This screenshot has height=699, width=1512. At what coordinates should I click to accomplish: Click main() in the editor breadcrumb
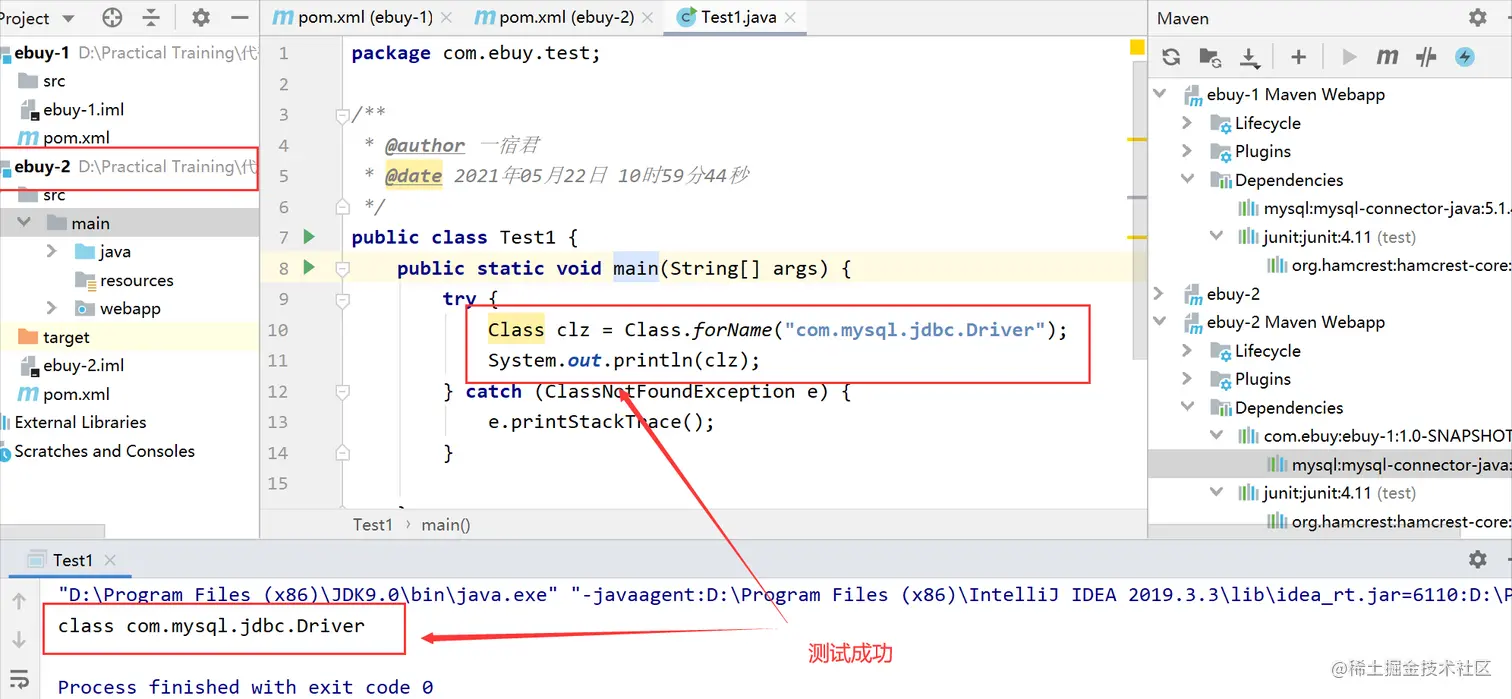click(446, 524)
